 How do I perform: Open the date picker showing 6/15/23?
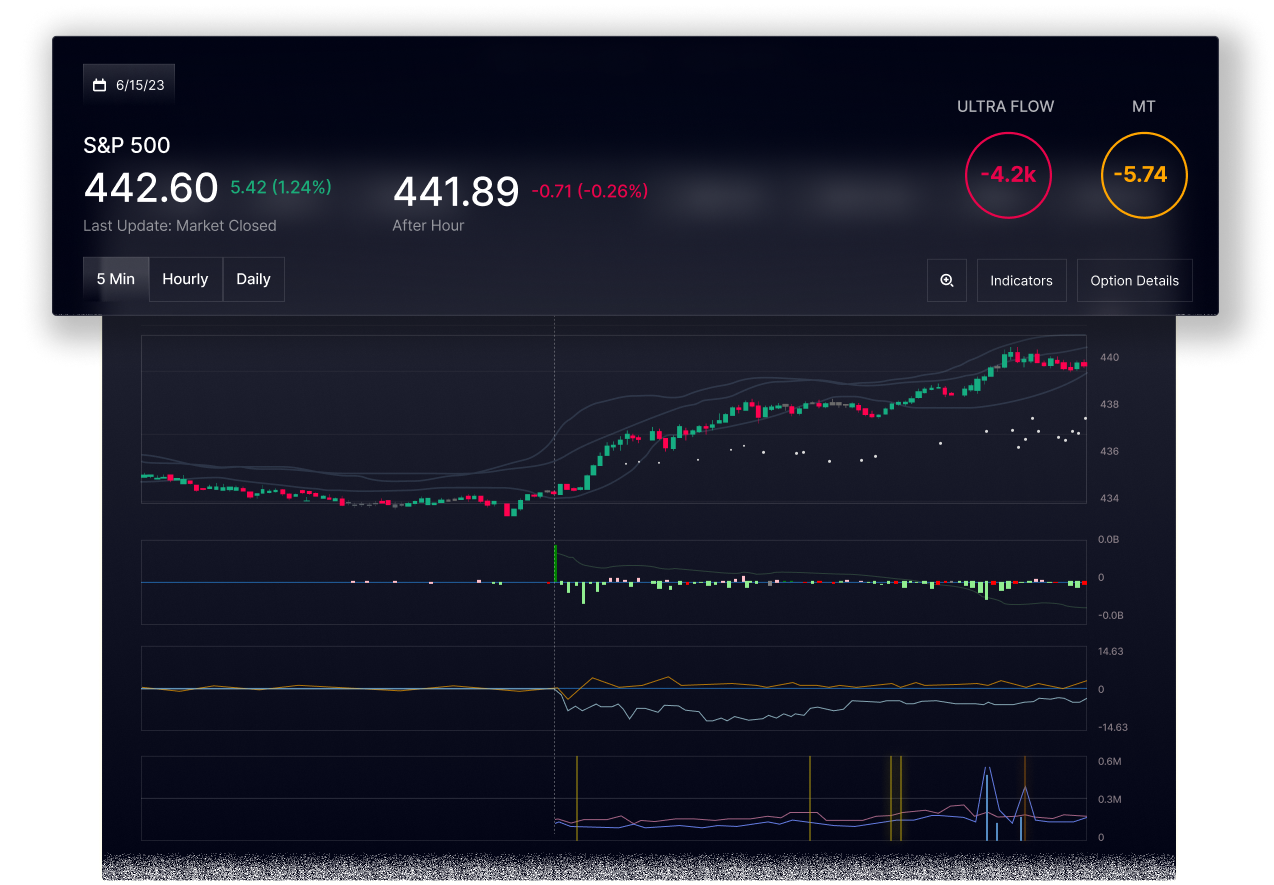coord(129,82)
